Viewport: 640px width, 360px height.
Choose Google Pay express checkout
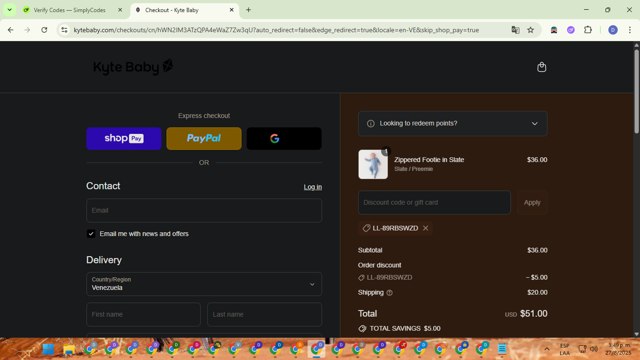(284, 138)
